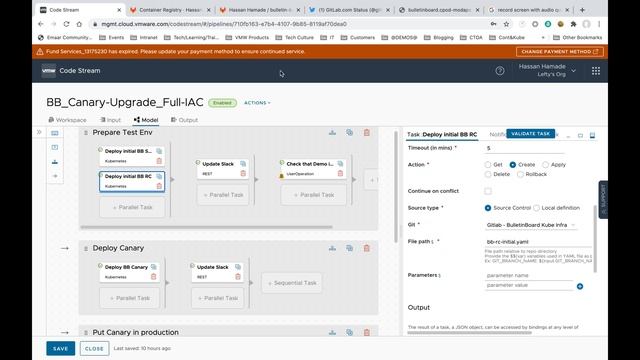Select the Deploy initial BB S... task card

point(131,156)
